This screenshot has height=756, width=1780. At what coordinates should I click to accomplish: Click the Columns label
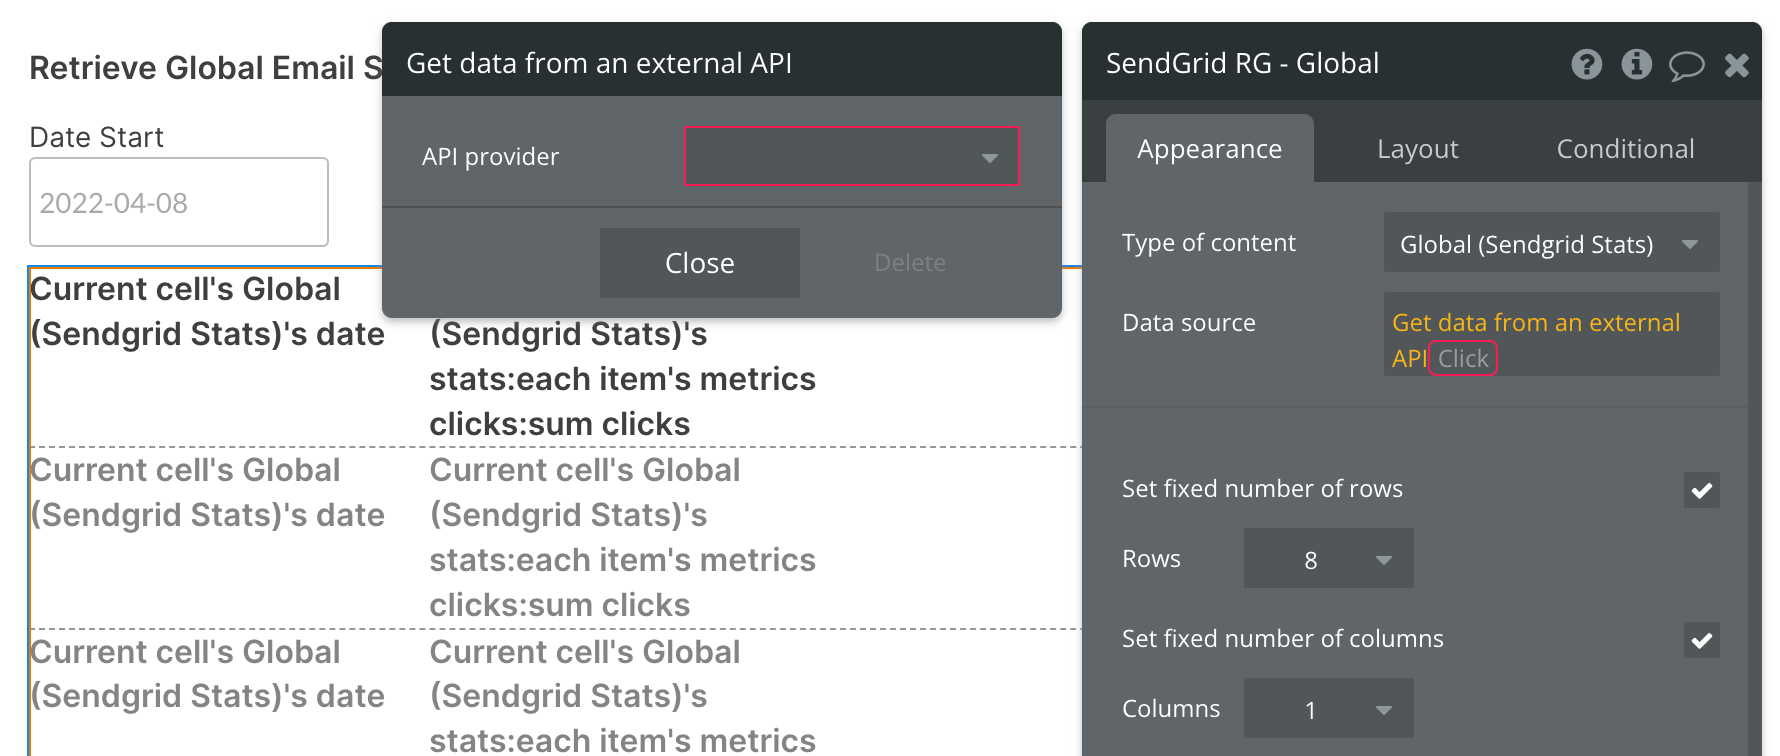[1171, 708]
